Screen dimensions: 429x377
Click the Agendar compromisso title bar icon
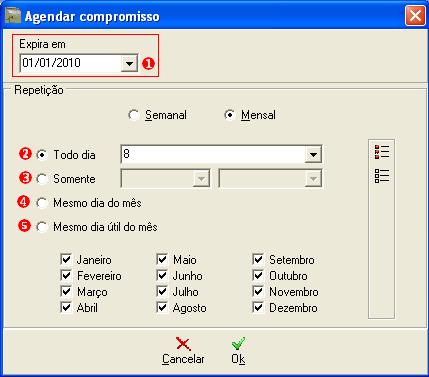point(14,15)
